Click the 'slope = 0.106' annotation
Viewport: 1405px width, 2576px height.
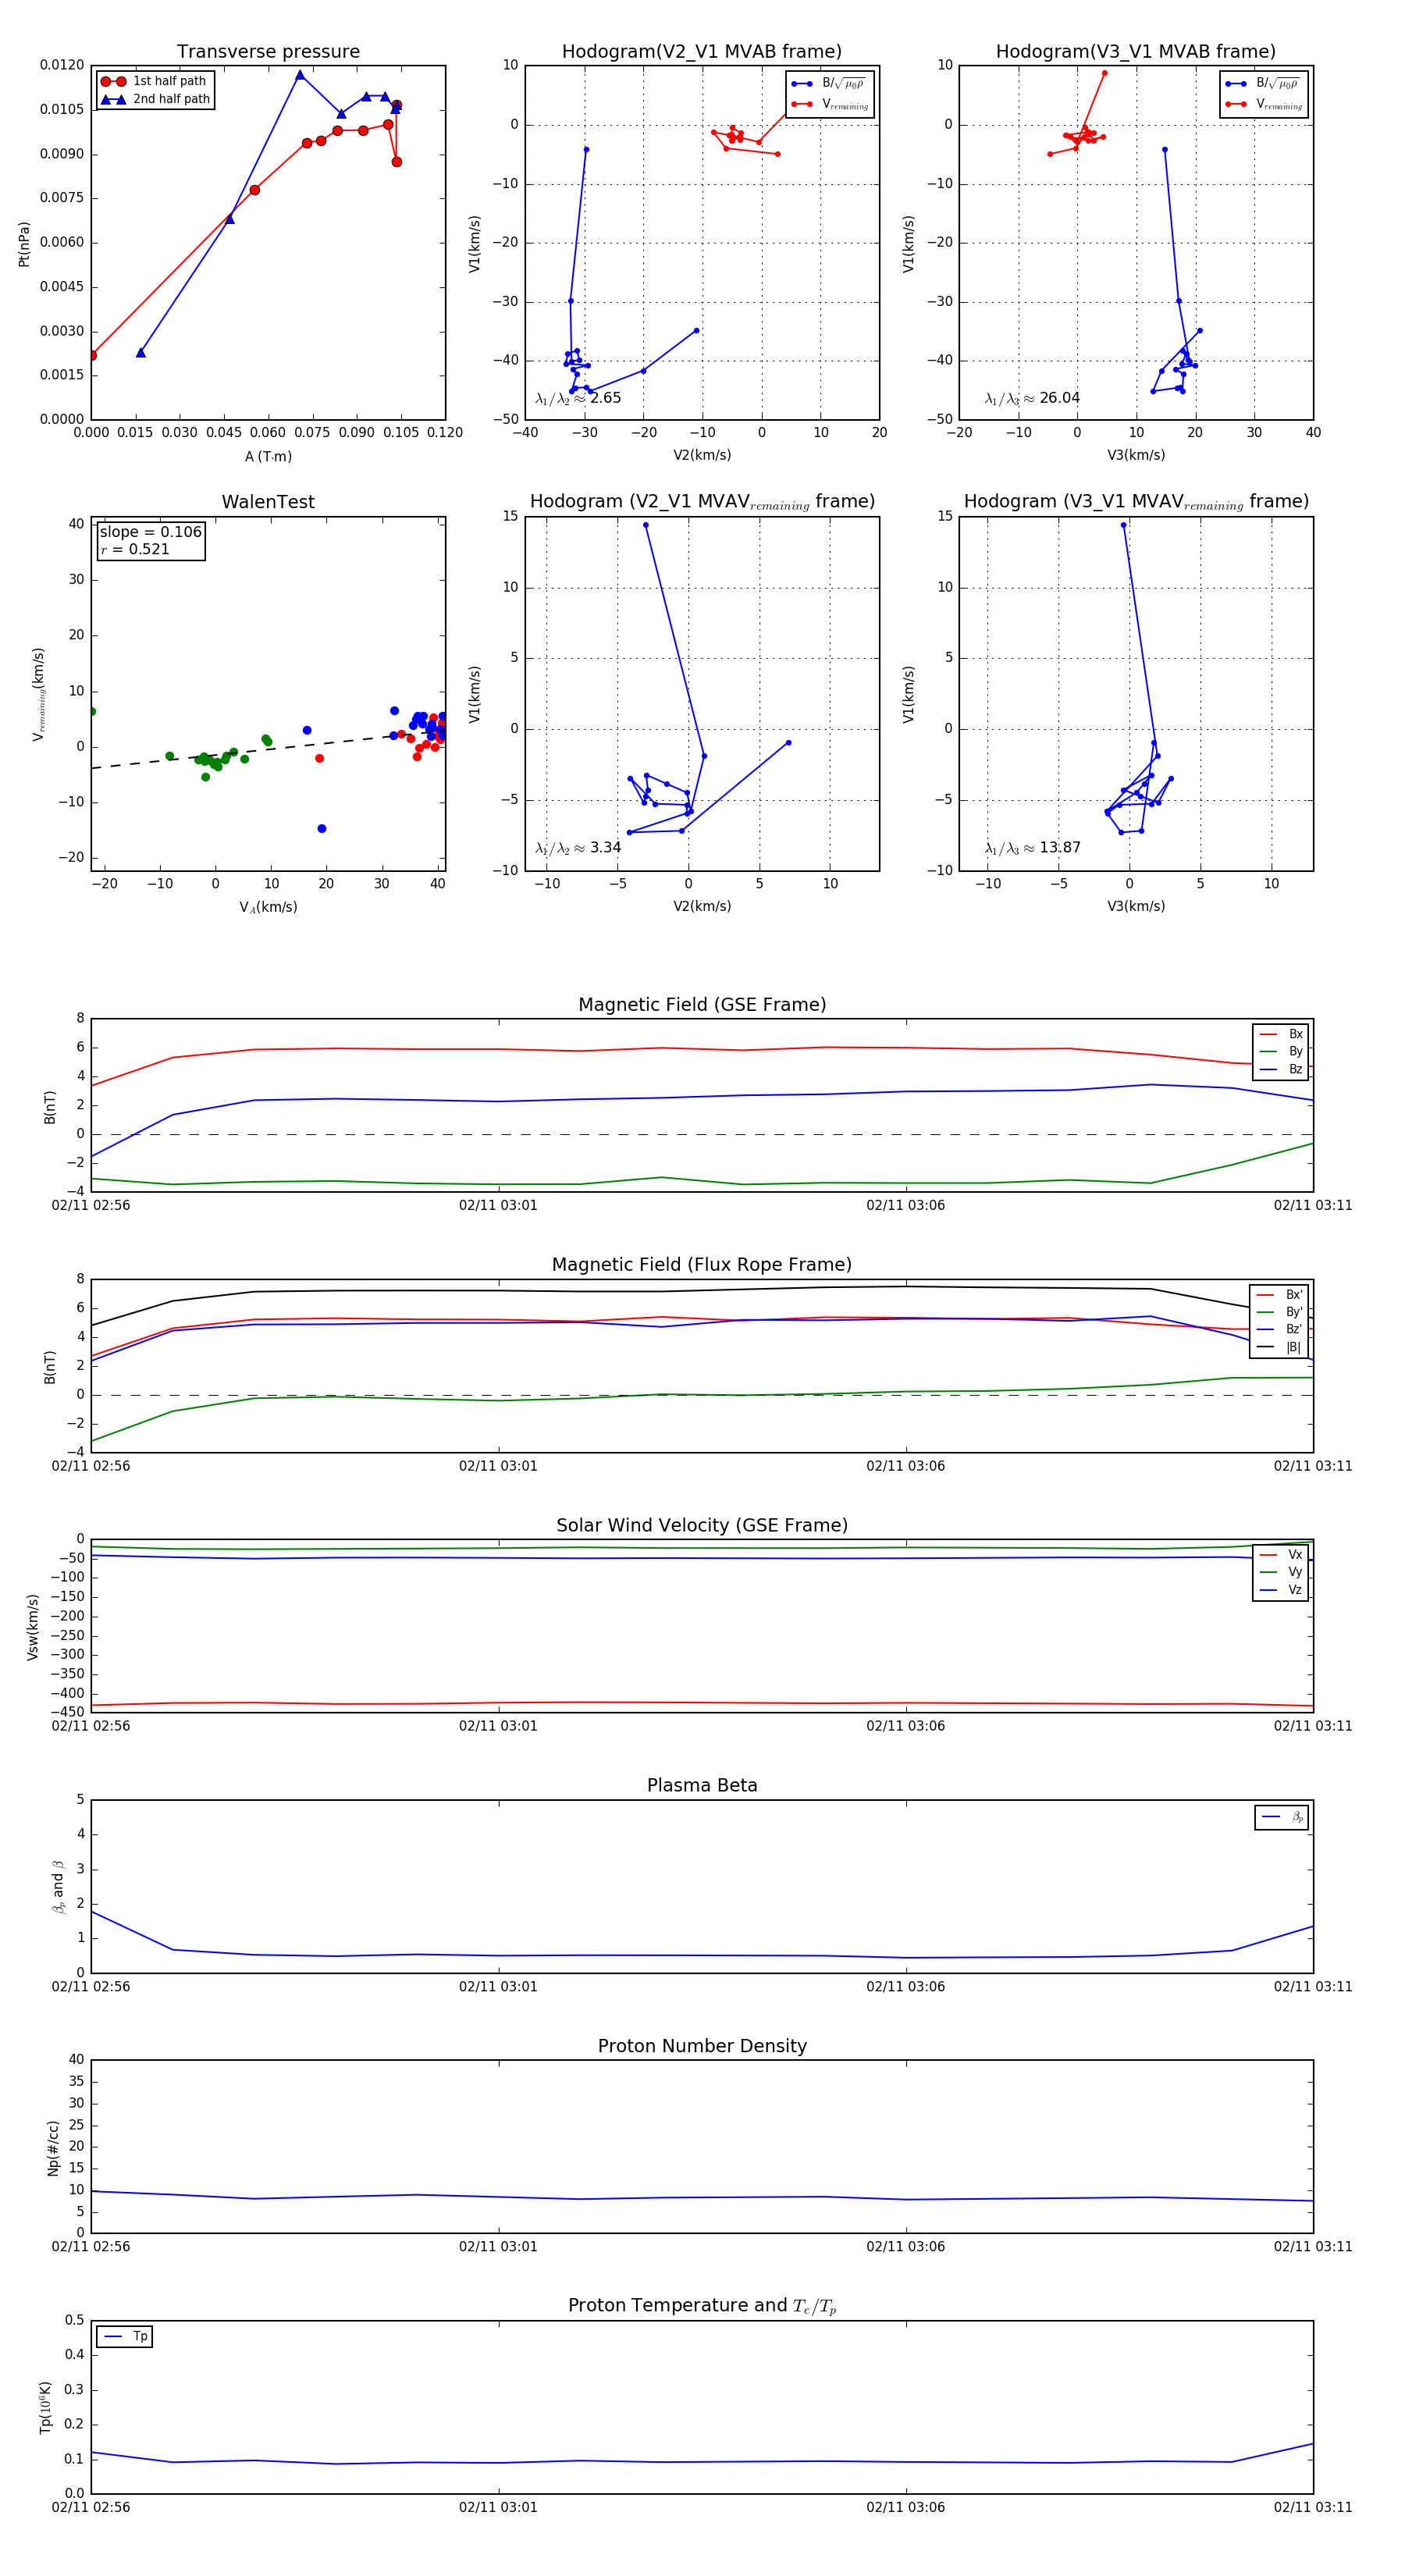click(x=150, y=532)
